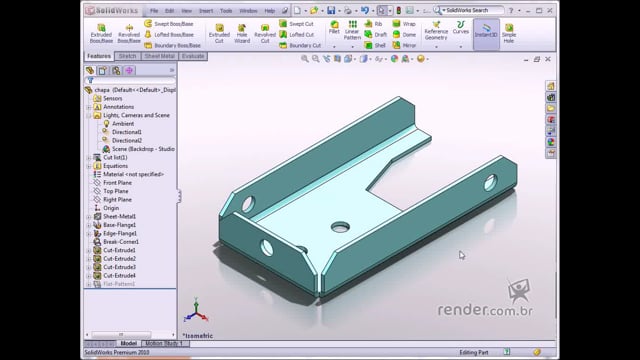
Task: Expand the Sheet-Metal1 feature
Action: click(x=89, y=217)
